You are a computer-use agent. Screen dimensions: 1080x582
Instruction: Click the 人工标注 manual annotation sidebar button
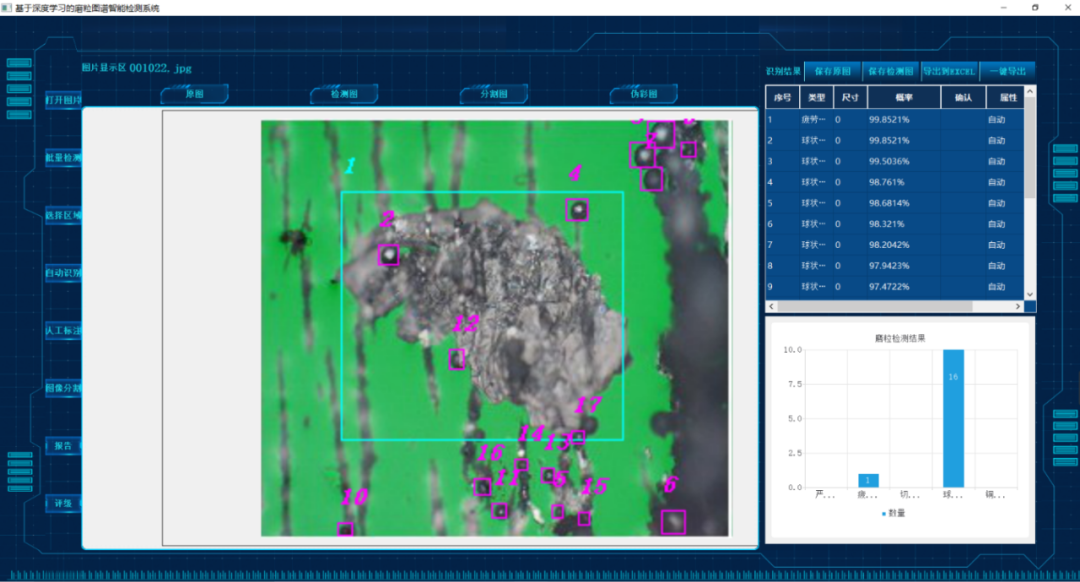[x=63, y=330]
